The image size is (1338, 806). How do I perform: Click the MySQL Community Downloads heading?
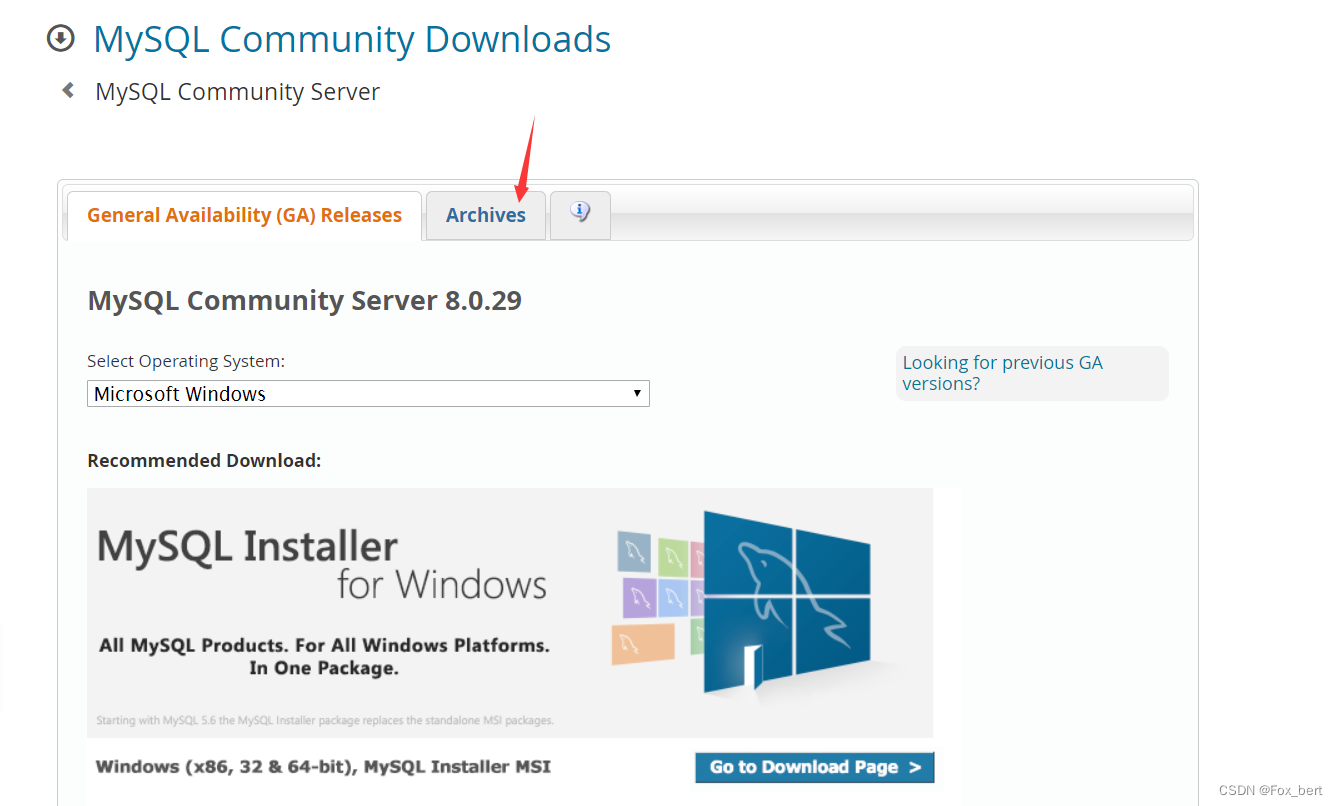352,39
